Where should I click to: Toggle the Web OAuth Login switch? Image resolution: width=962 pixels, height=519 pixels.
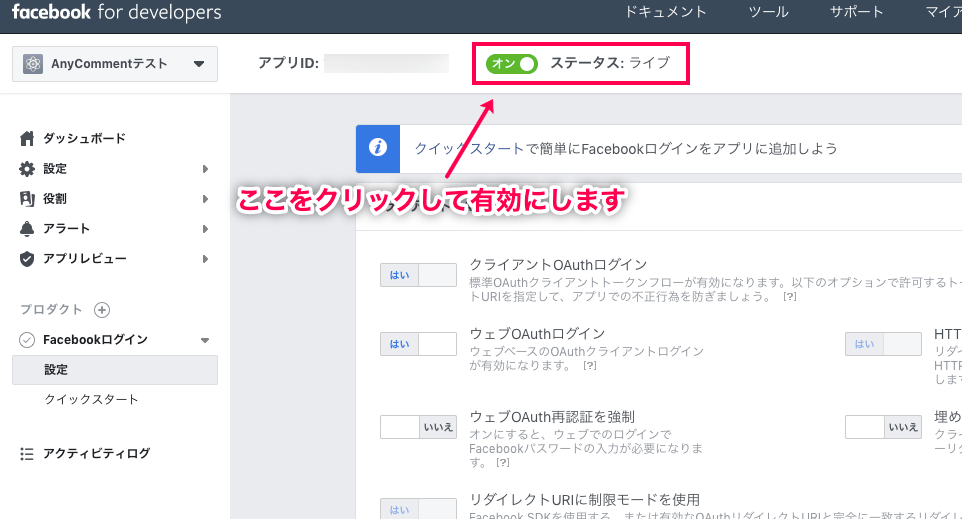tap(417, 344)
